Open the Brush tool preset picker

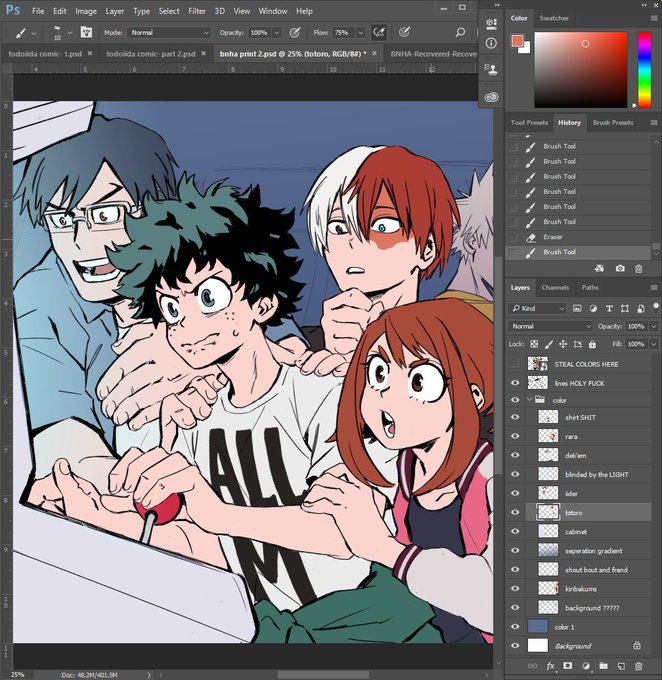pos(57,33)
